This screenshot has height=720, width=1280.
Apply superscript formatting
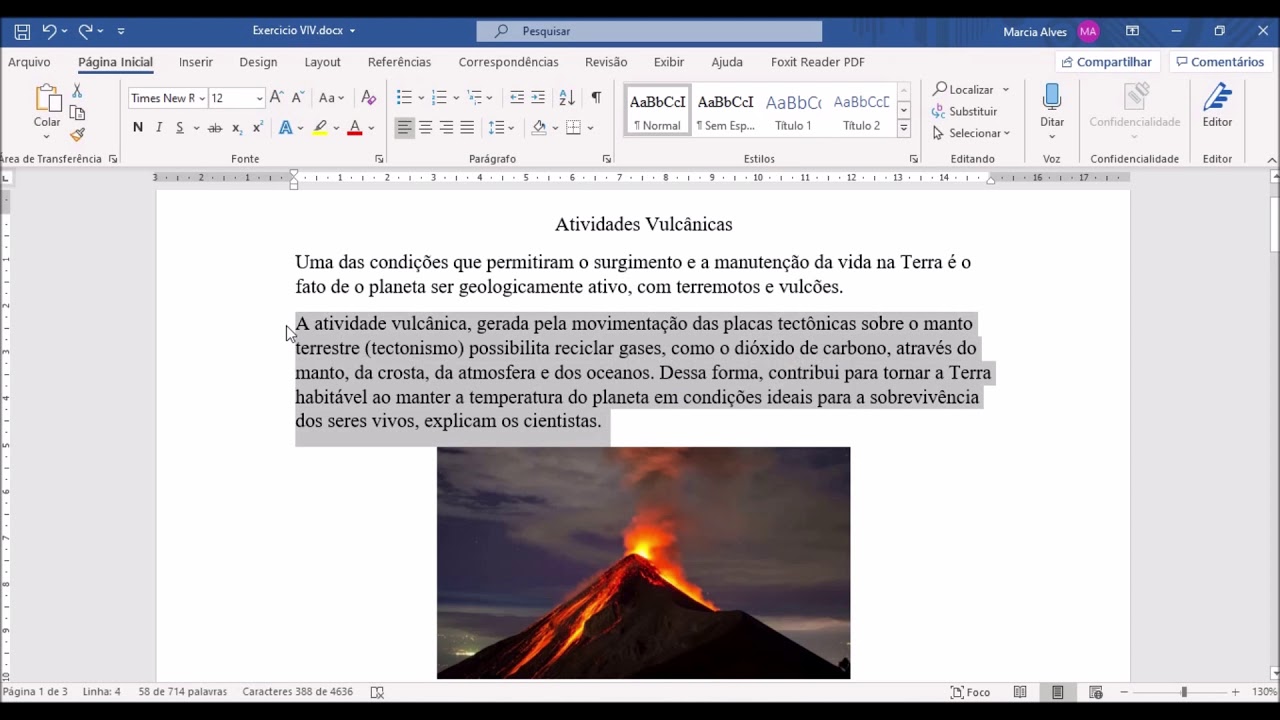pos(258,128)
